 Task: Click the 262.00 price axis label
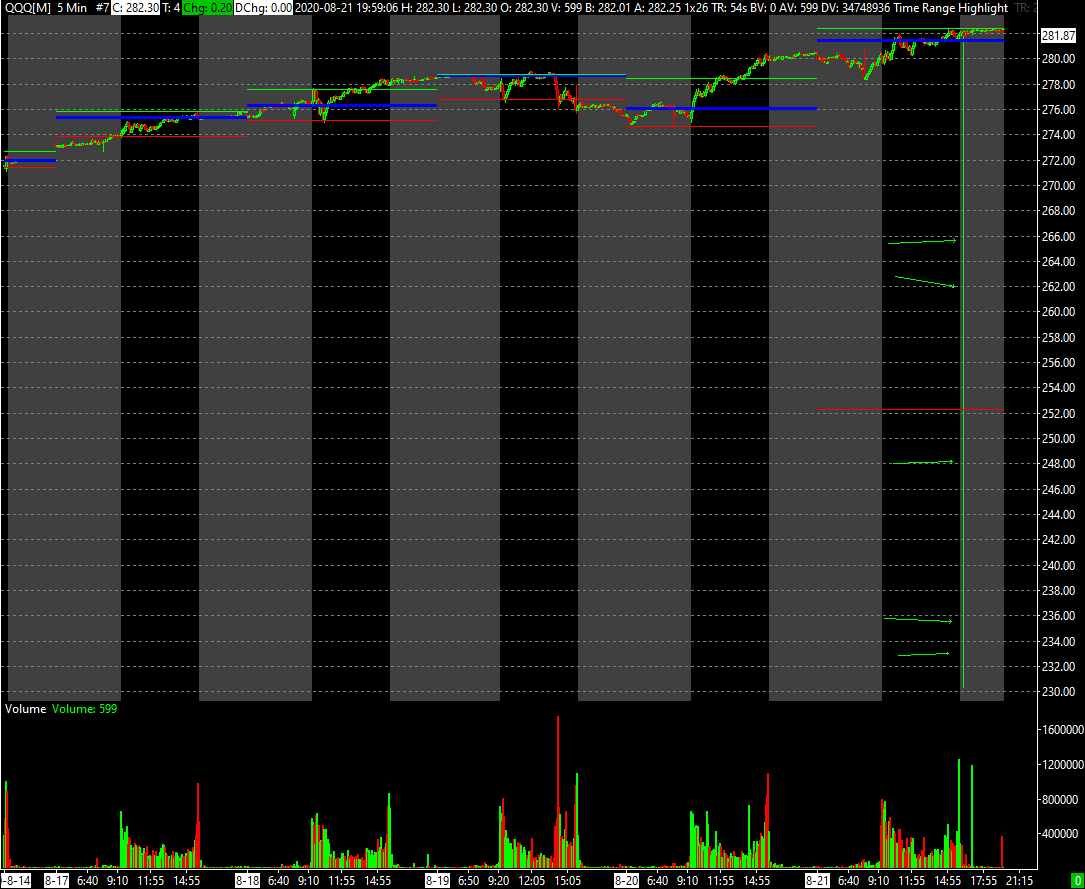(x=1058, y=286)
